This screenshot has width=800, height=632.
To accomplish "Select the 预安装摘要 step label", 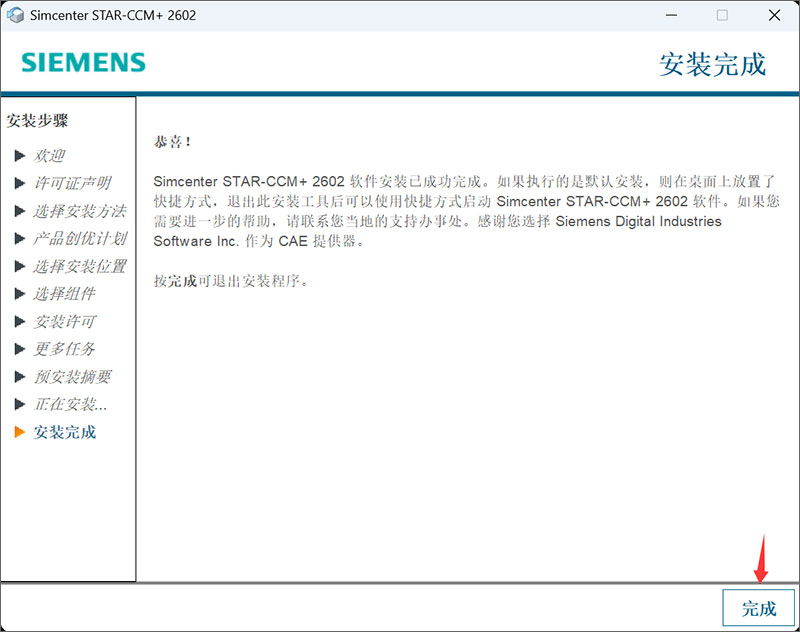I will coord(72,376).
